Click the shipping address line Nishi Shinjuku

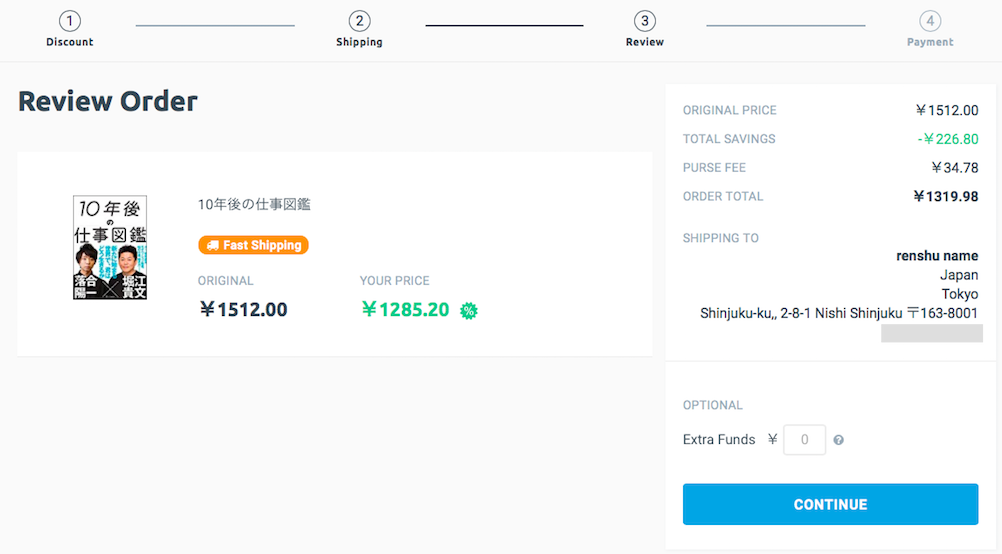(x=838, y=314)
